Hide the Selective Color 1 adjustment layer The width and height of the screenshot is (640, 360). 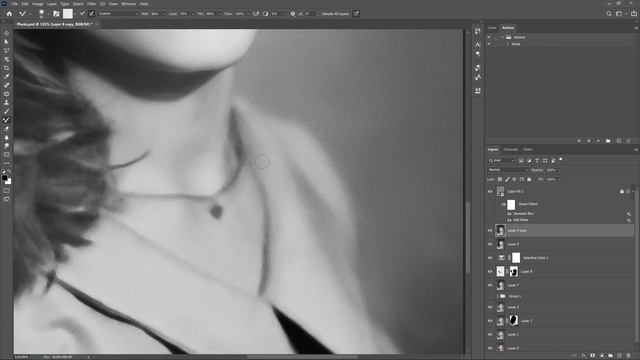point(490,258)
